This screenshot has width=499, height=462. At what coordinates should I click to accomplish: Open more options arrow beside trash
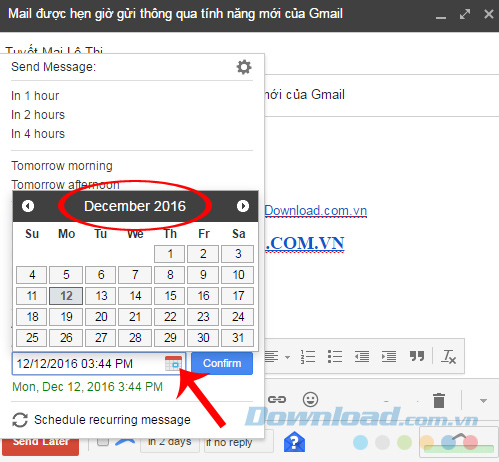click(483, 401)
